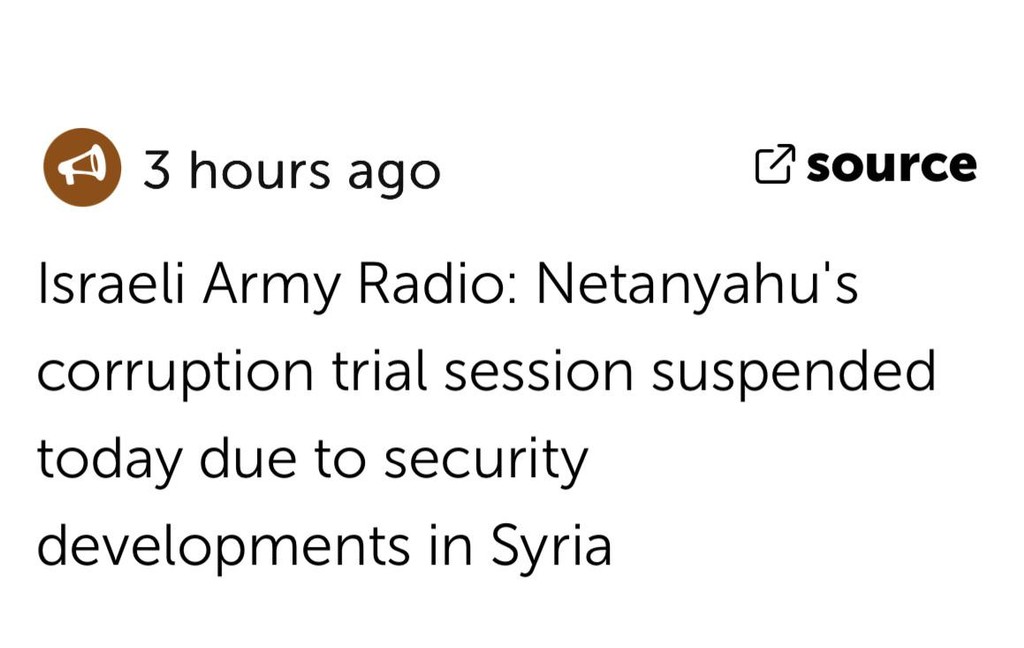Click the word today in the news text
This screenshot has height=648, width=1024.
pos(109,461)
